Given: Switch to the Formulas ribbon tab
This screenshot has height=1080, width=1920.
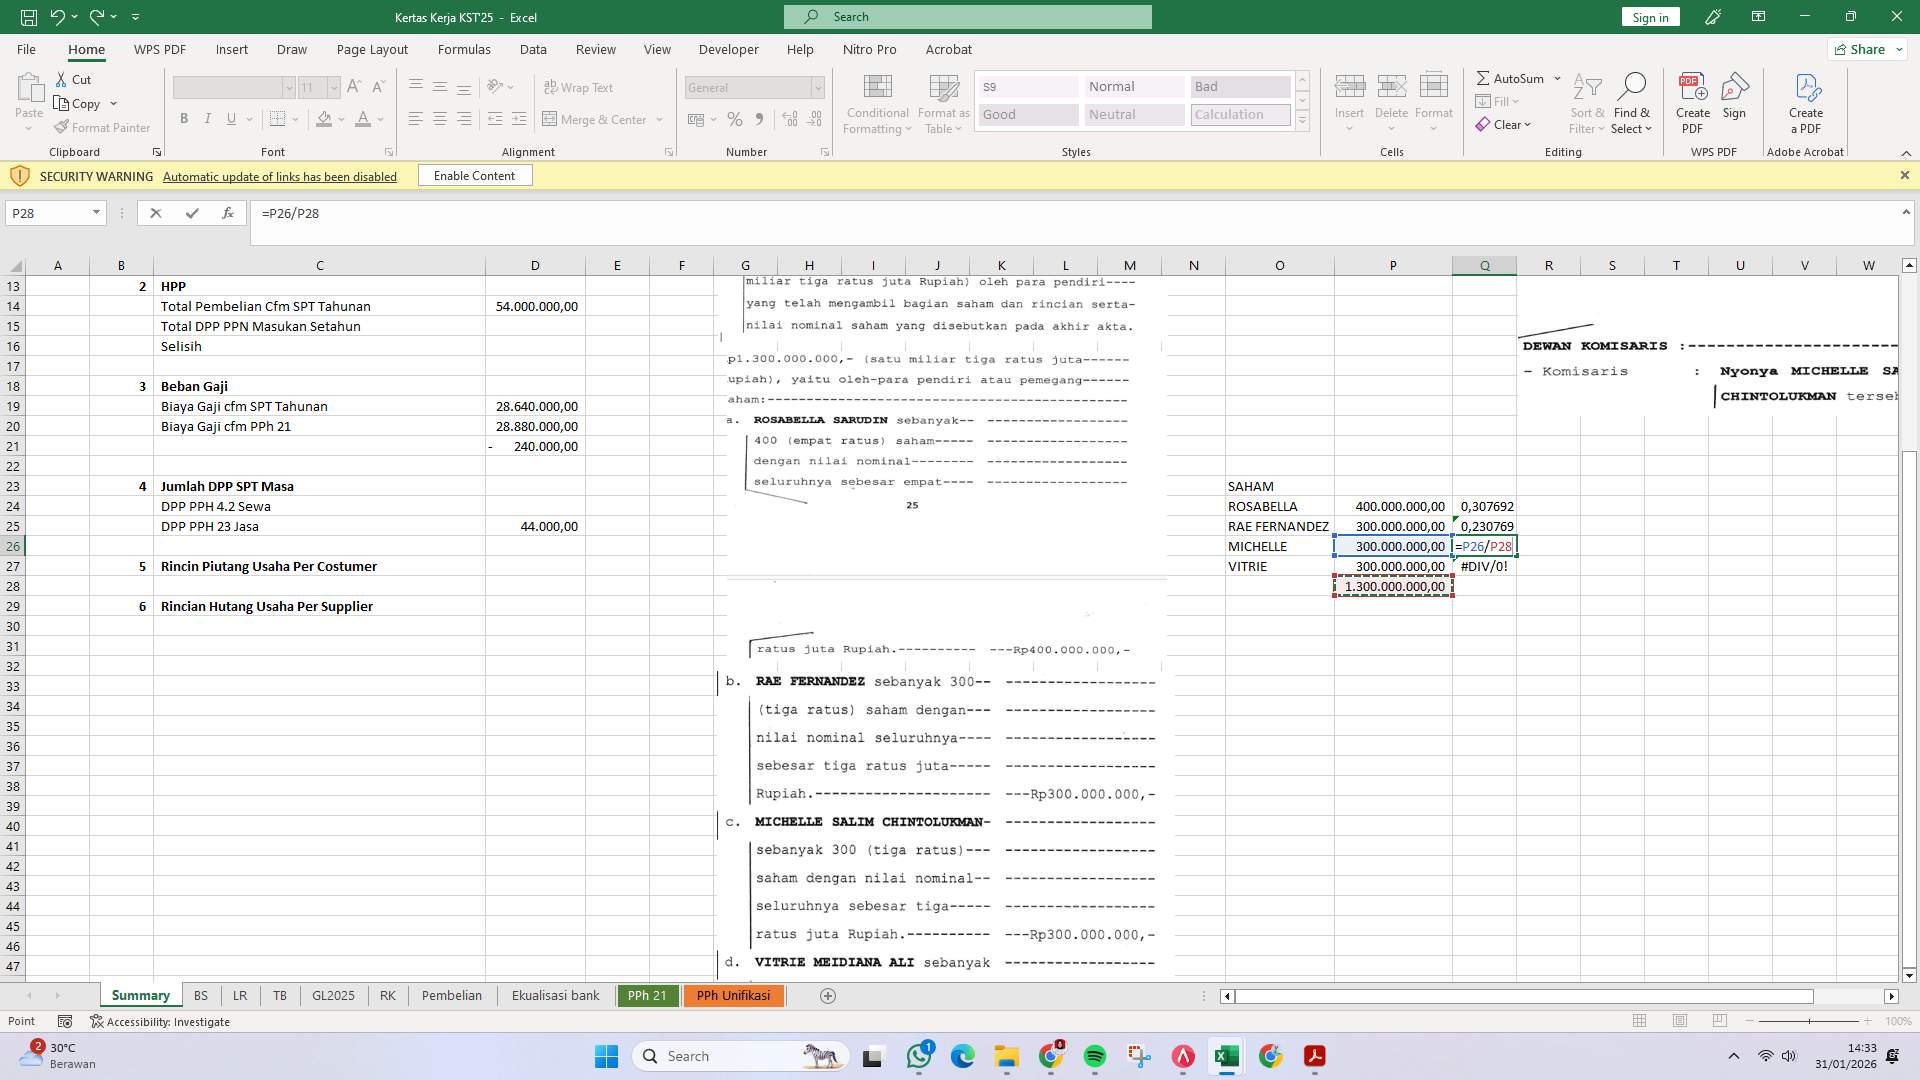Looking at the screenshot, I should coord(464,49).
